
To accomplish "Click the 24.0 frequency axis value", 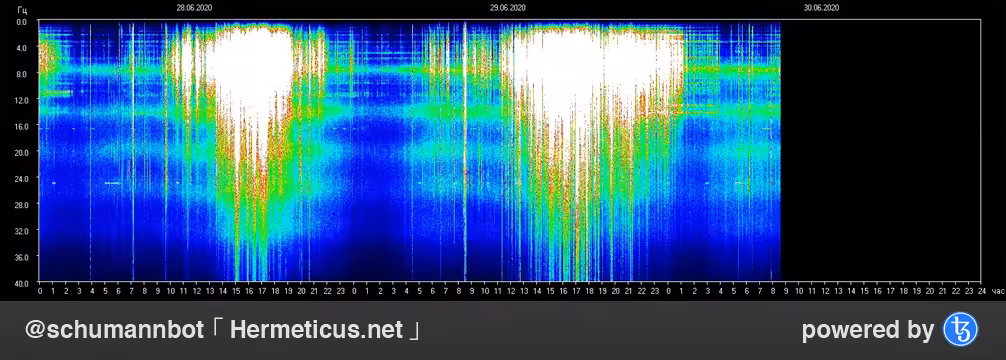I will [x=22, y=178].
